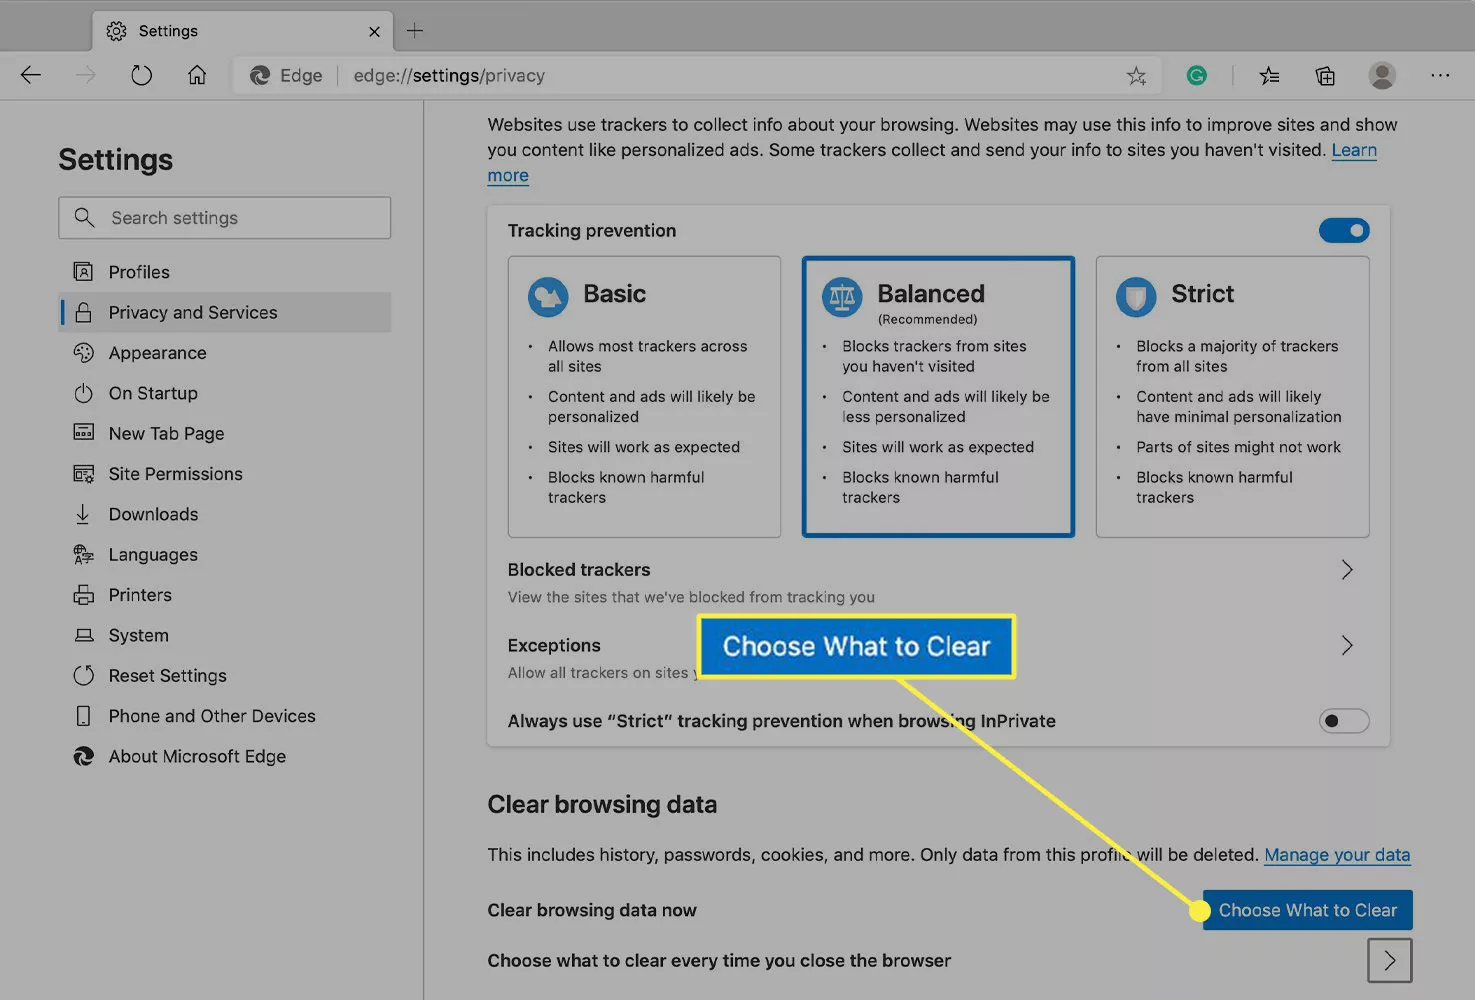Select the Settings browser tab
This screenshot has height=1000, width=1475.
[243, 31]
